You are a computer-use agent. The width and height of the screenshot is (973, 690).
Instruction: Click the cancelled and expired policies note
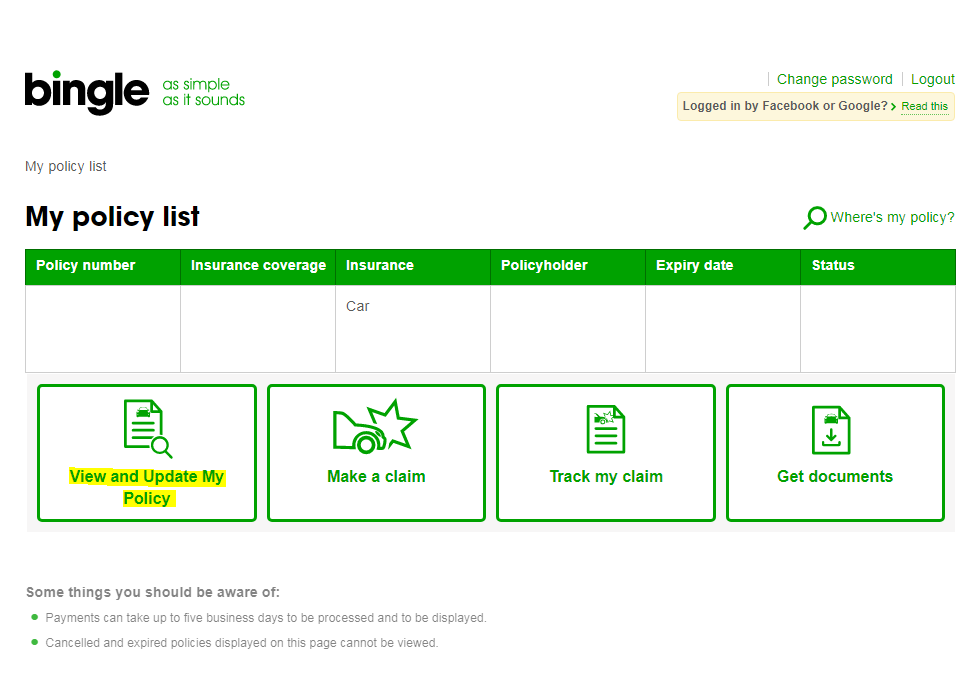click(241, 643)
